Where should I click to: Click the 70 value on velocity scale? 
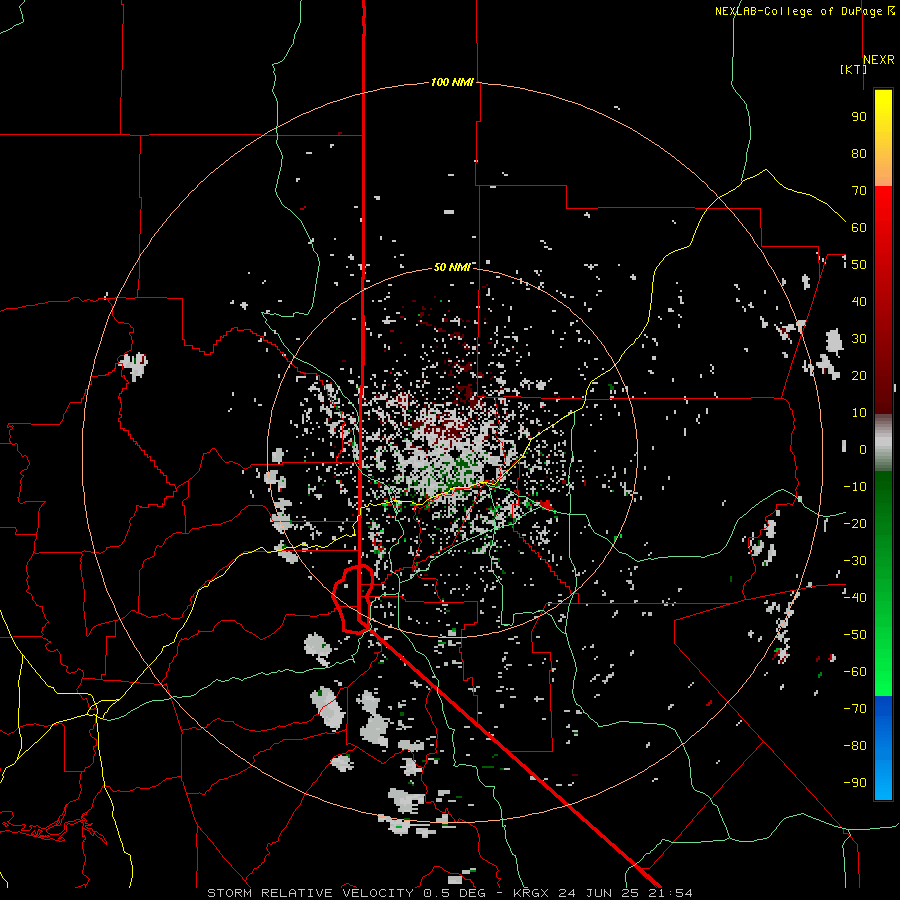click(x=859, y=191)
